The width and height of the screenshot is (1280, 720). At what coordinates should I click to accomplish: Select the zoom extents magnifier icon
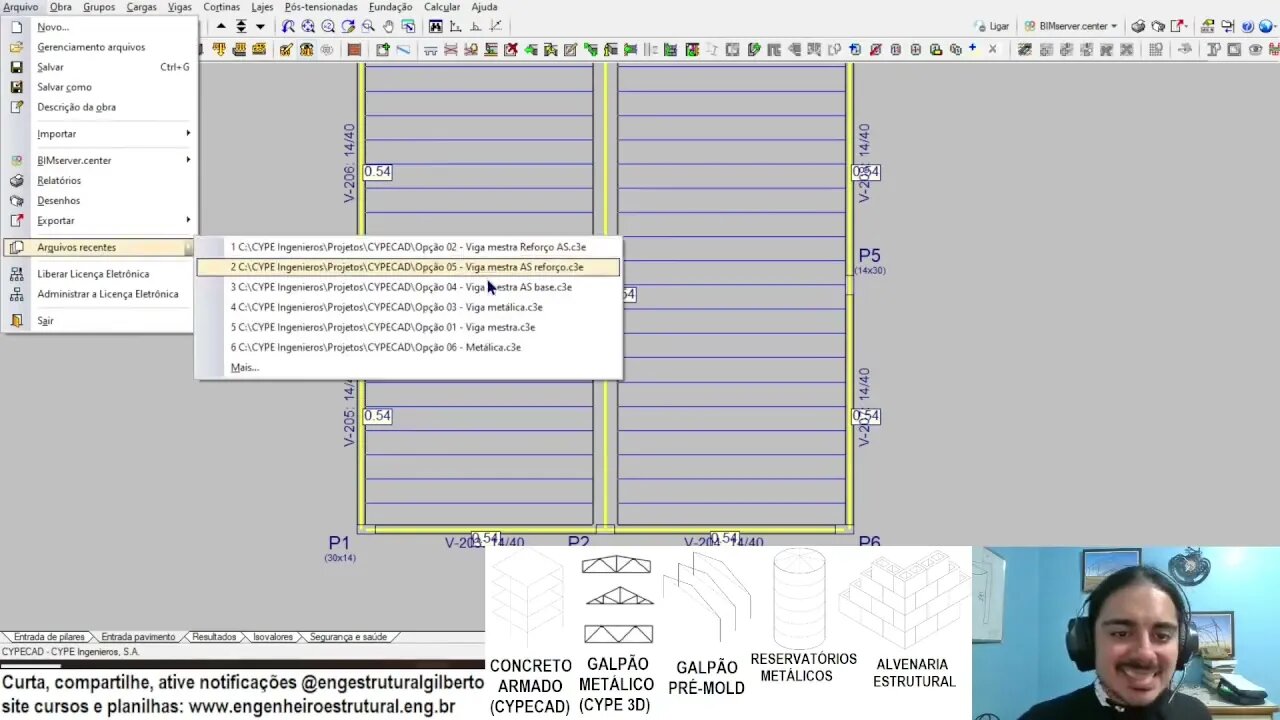click(308, 26)
